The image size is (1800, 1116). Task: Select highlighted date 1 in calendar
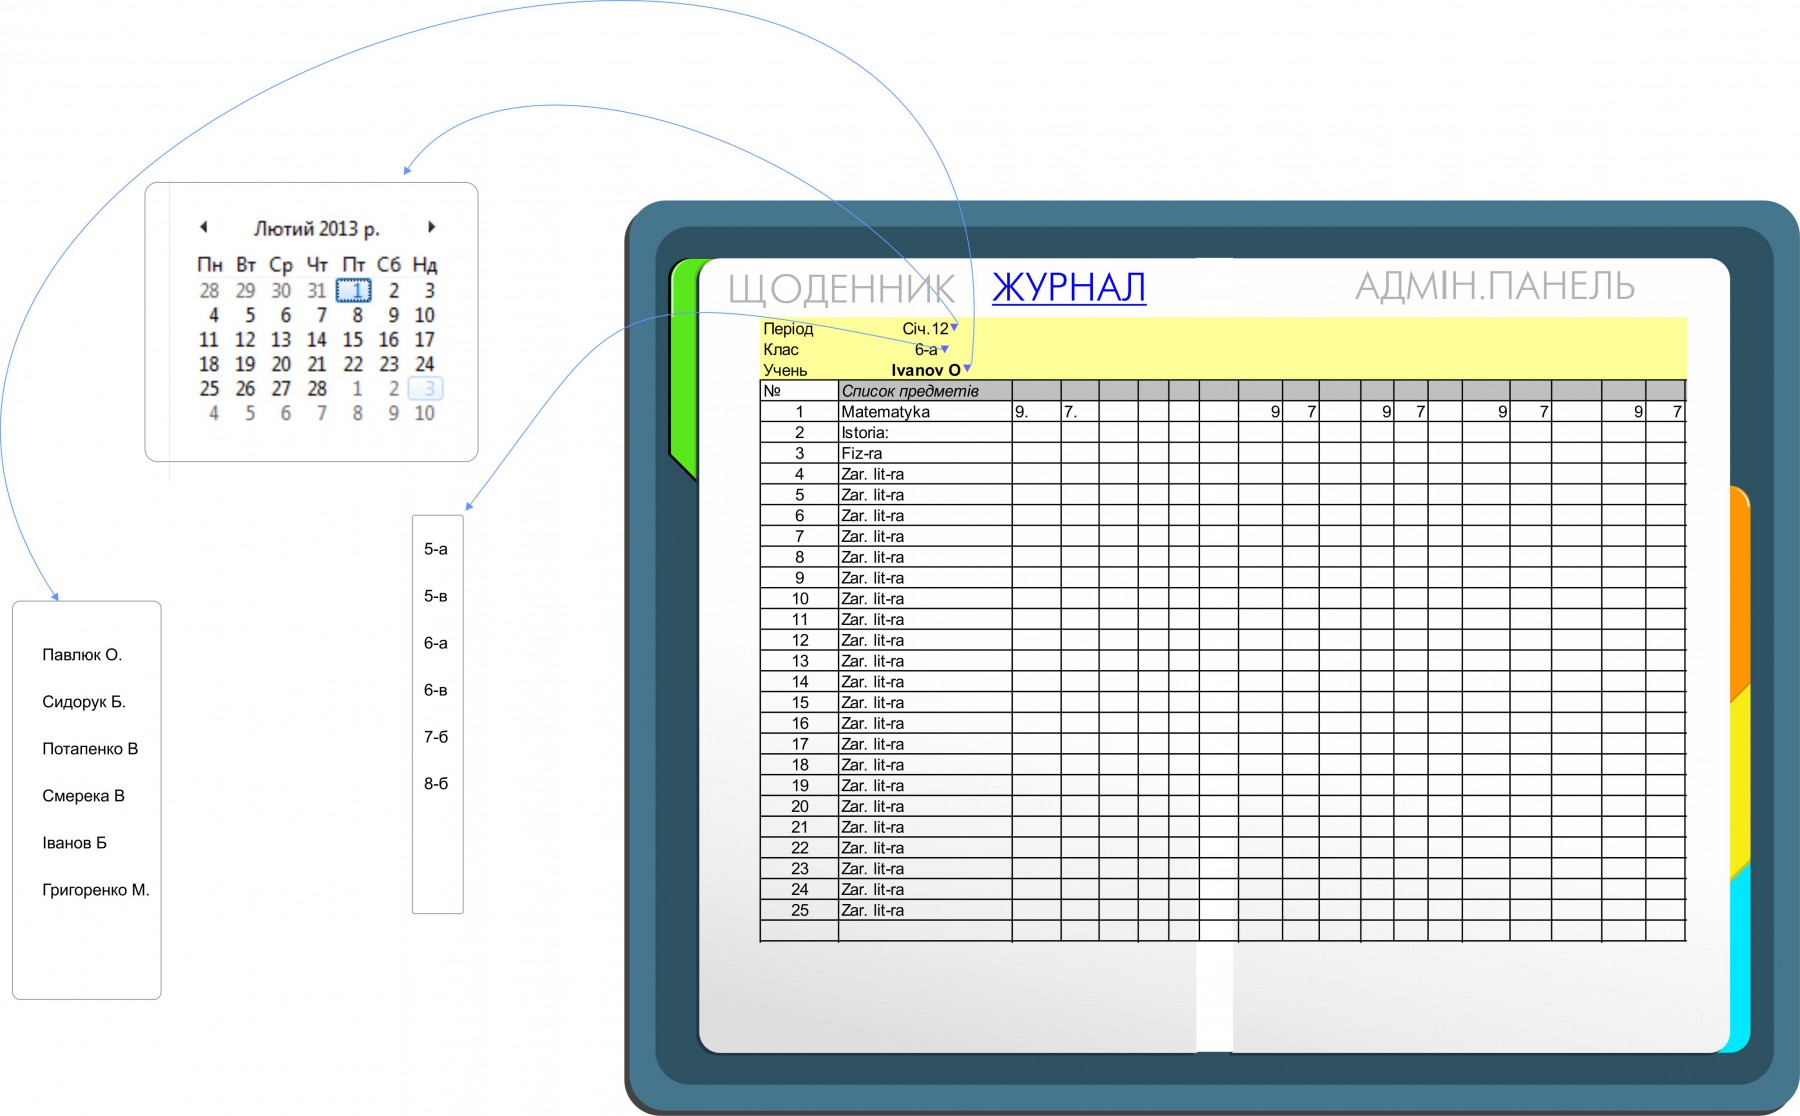pyautogui.click(x=354, y=291)
